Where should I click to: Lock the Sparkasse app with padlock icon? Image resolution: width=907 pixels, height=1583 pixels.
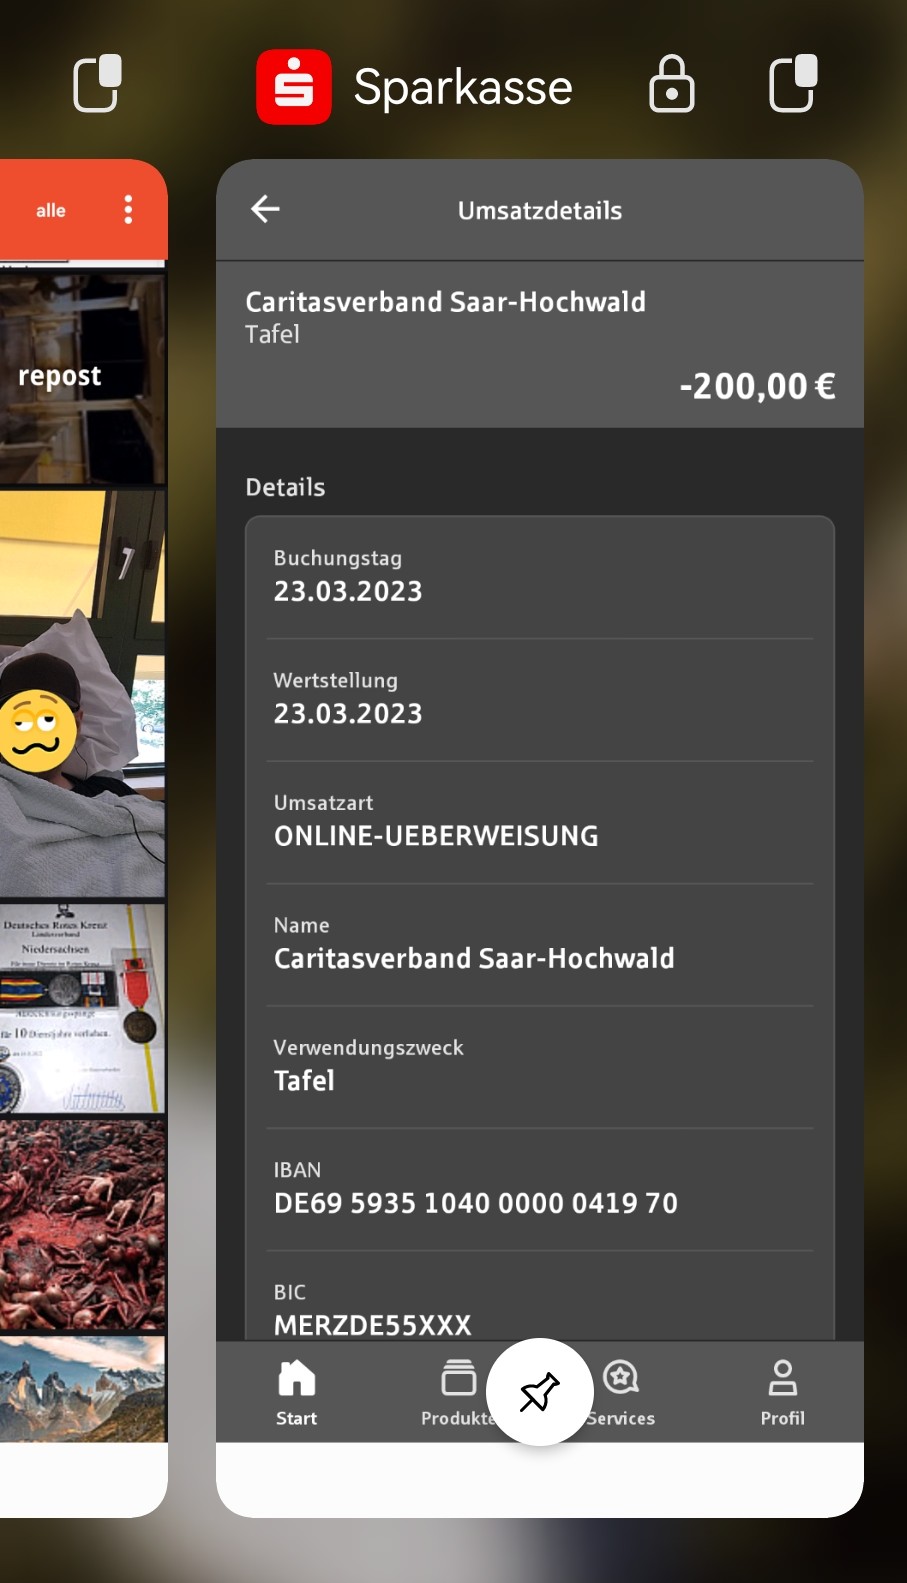tap(672, 84)
